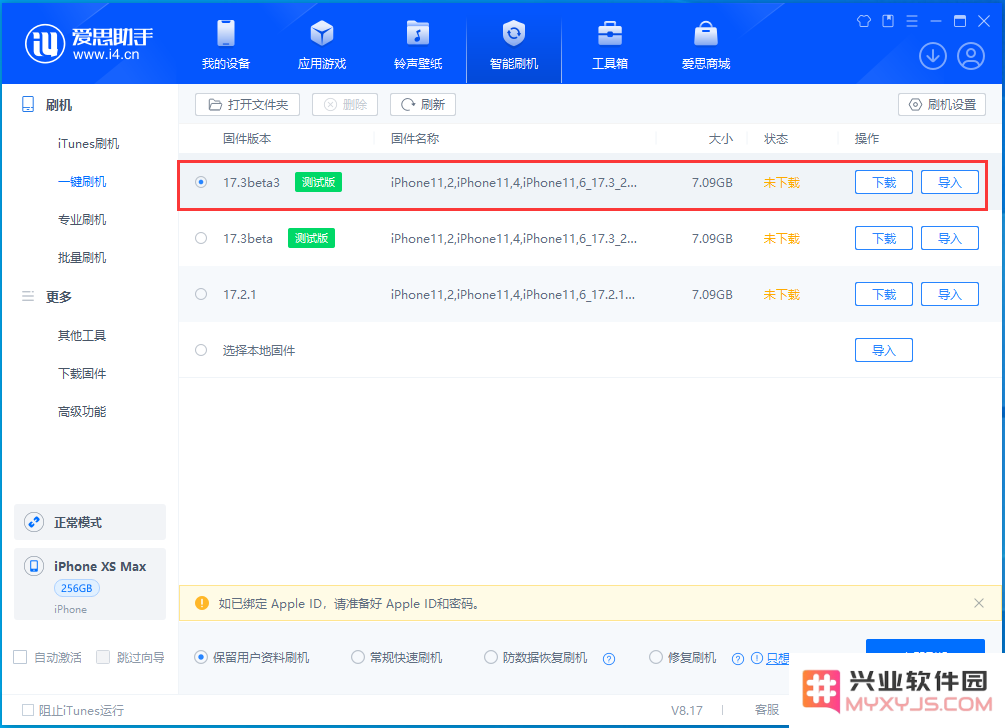Enable the 跳过向导 checkbox

pyautogui.click(x=103, y=658)
